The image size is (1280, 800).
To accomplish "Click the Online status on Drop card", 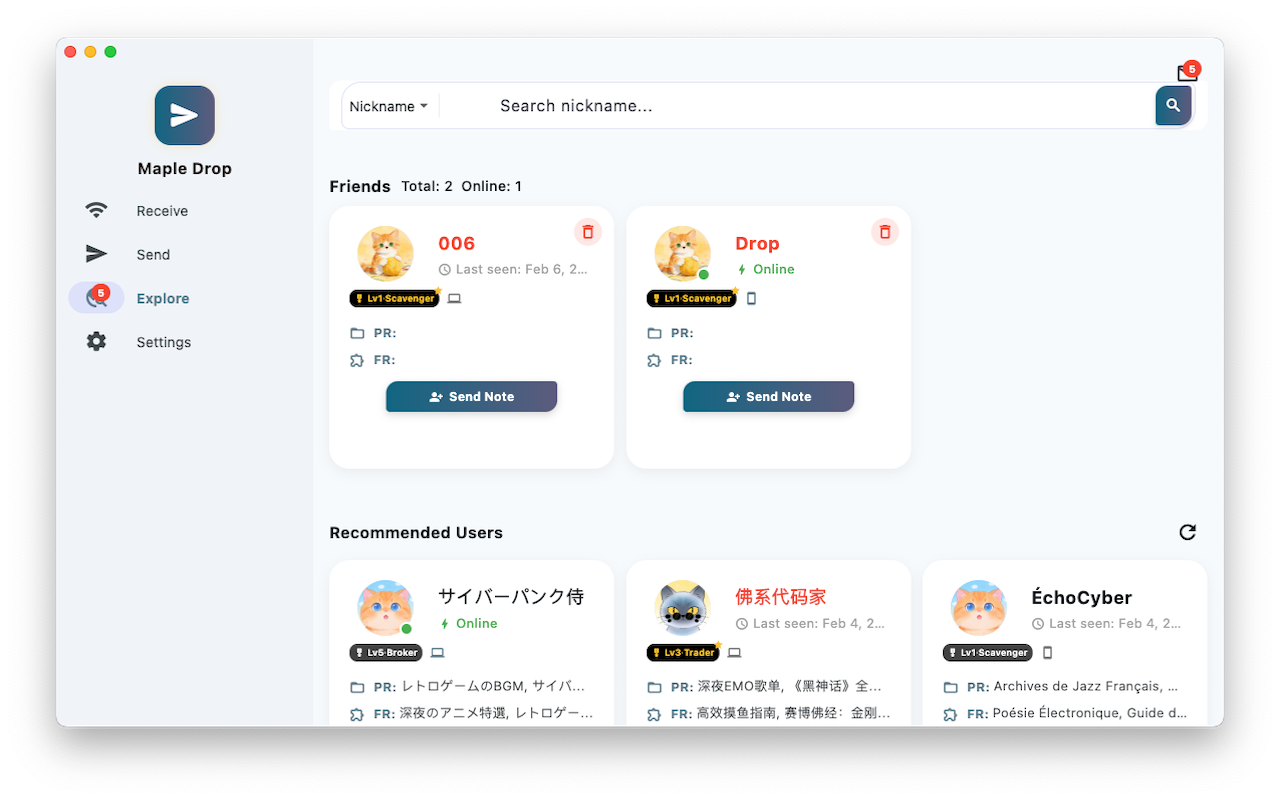I will [765, 270].
